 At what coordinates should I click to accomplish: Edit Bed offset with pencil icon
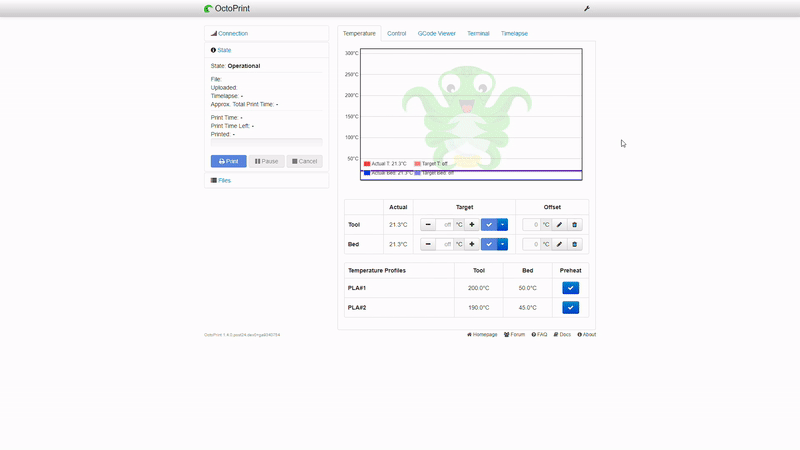tap(559, 244)
